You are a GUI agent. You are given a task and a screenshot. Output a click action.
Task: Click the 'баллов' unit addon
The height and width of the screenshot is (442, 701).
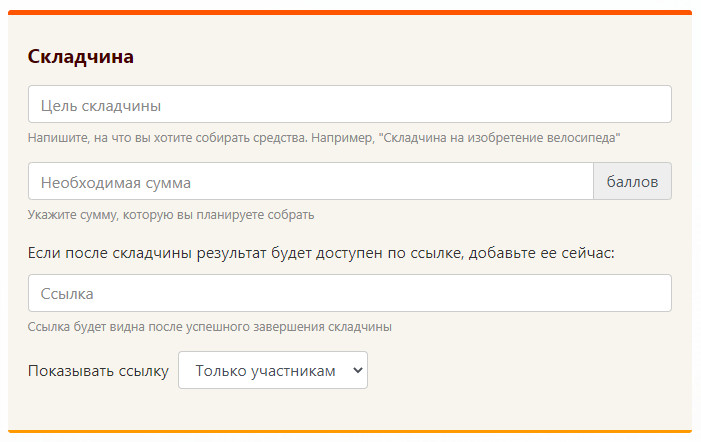click(x=632, y=181)
